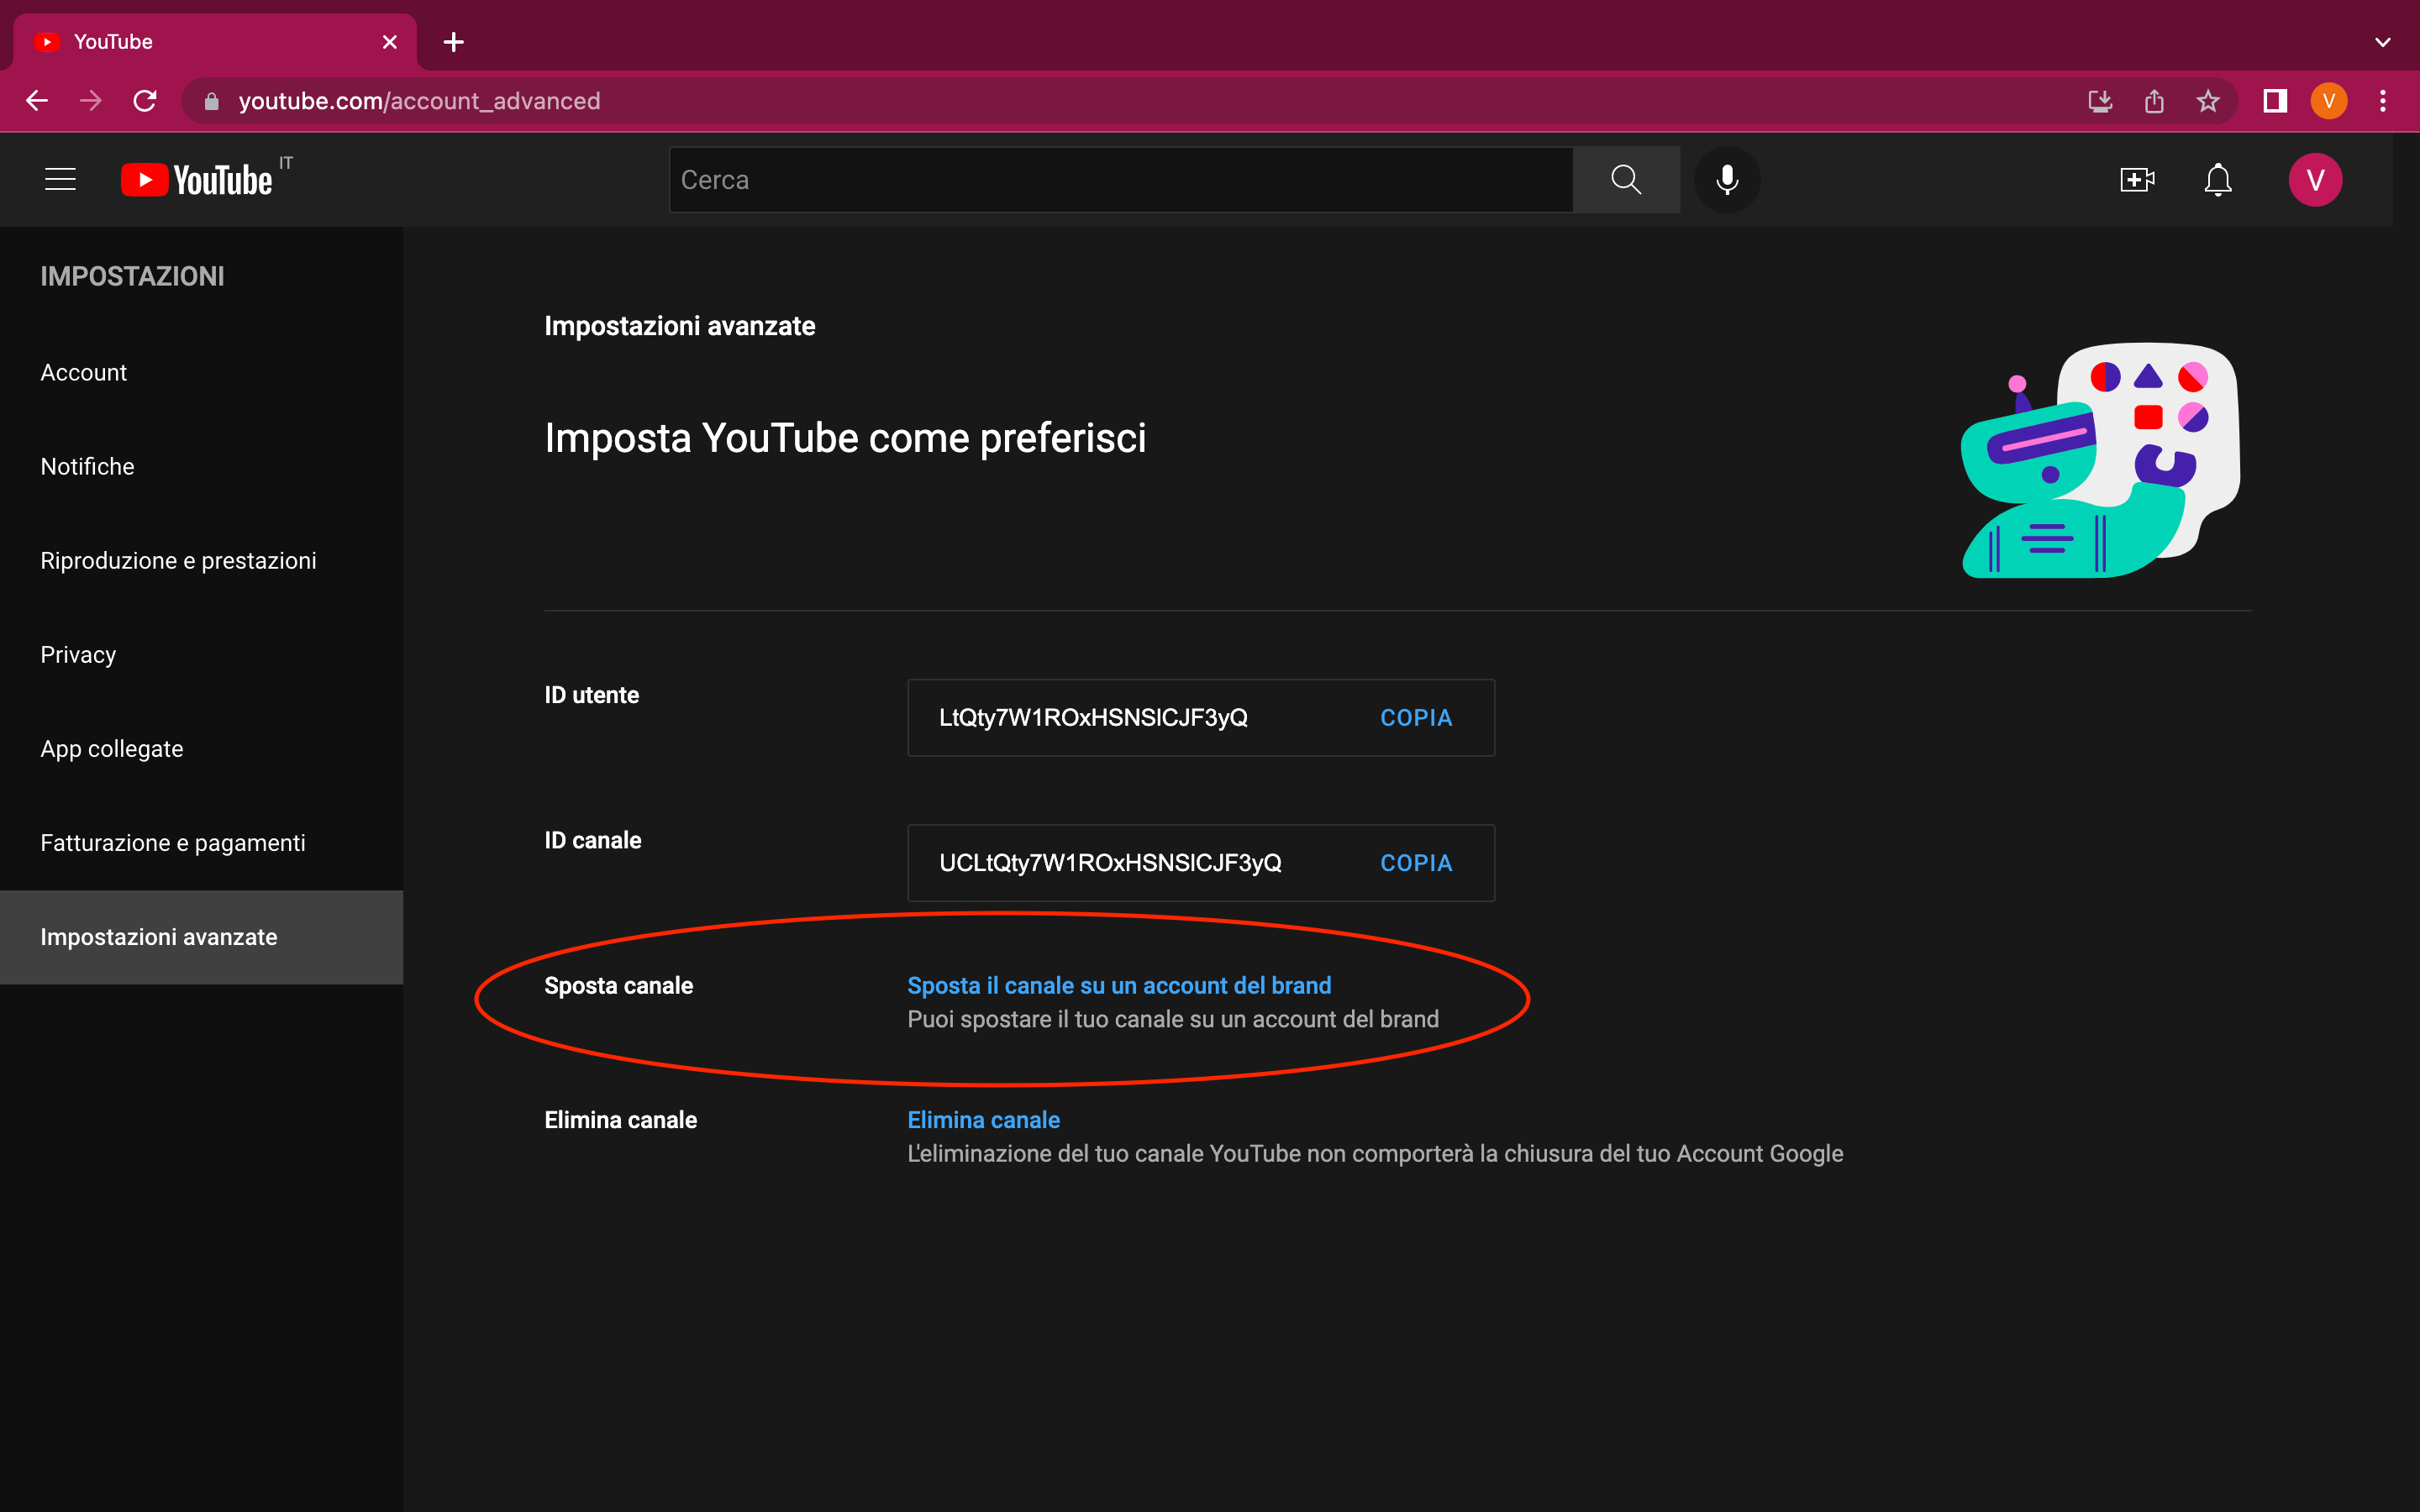Open the Chrome three-dot menu
Viewport: 2420px width, 1512px height.
2384,100
